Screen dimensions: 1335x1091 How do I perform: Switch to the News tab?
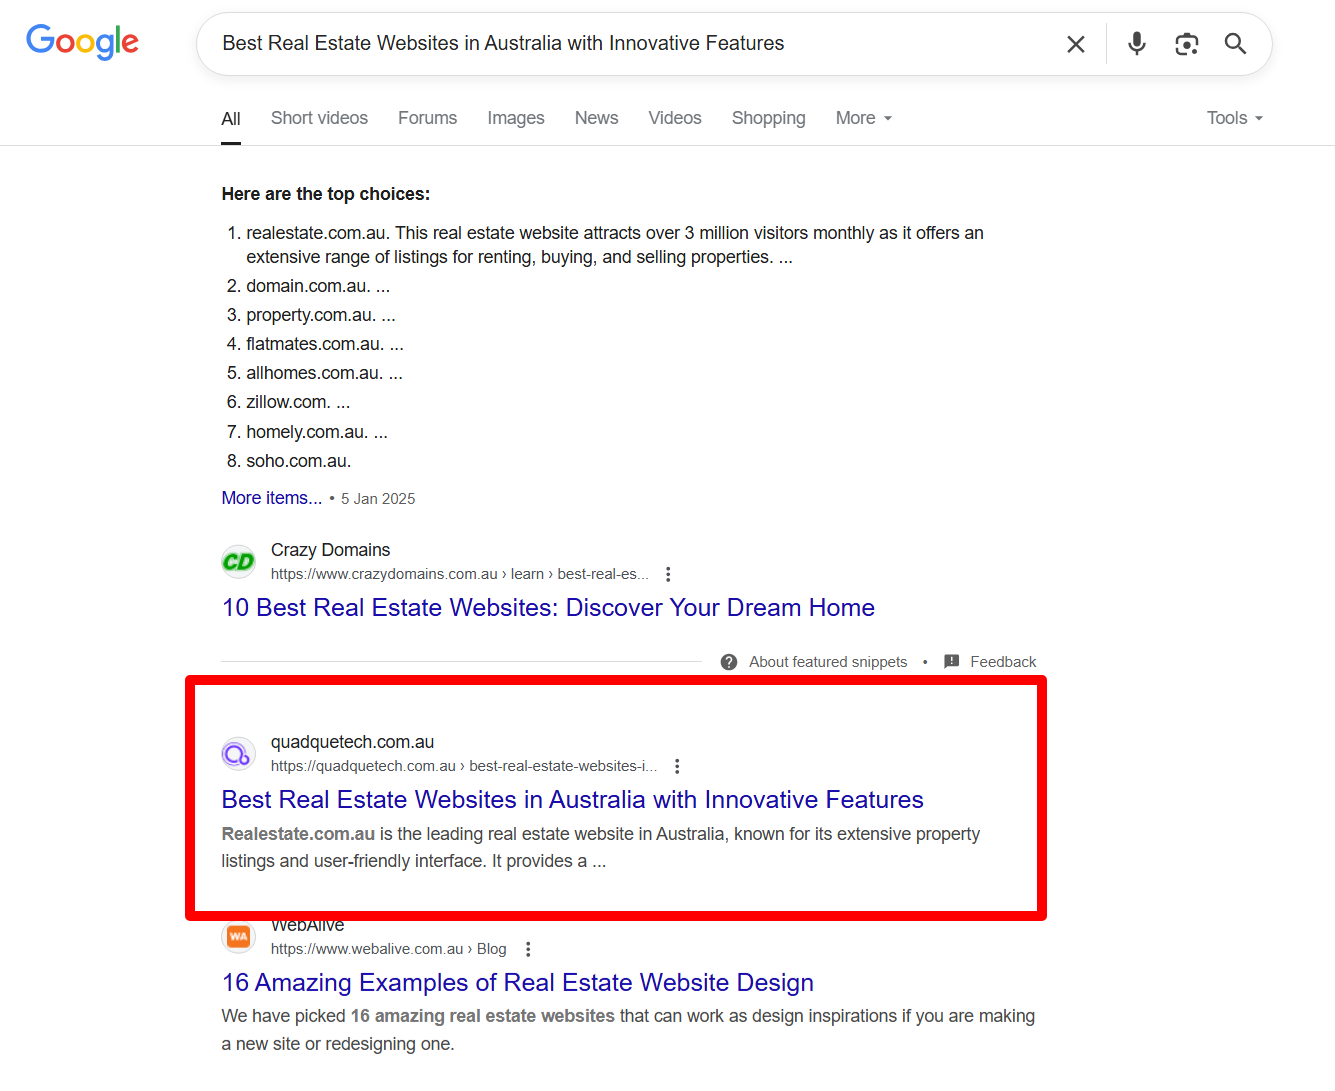coord(596,118)
